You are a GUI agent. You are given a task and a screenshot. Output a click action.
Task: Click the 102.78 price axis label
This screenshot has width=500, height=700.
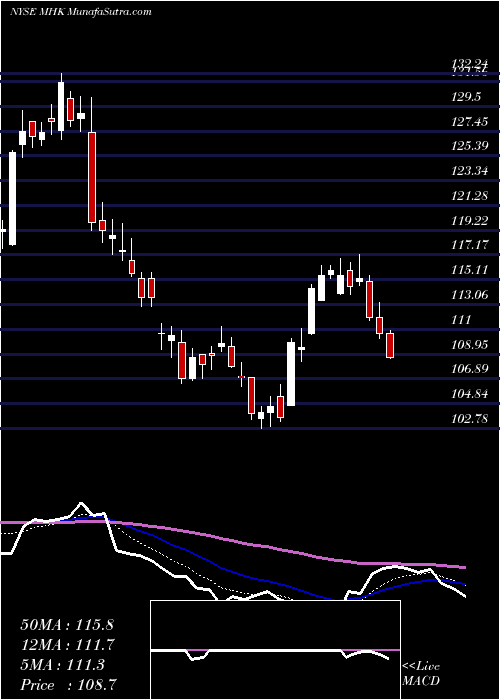[x=468, y=419]
